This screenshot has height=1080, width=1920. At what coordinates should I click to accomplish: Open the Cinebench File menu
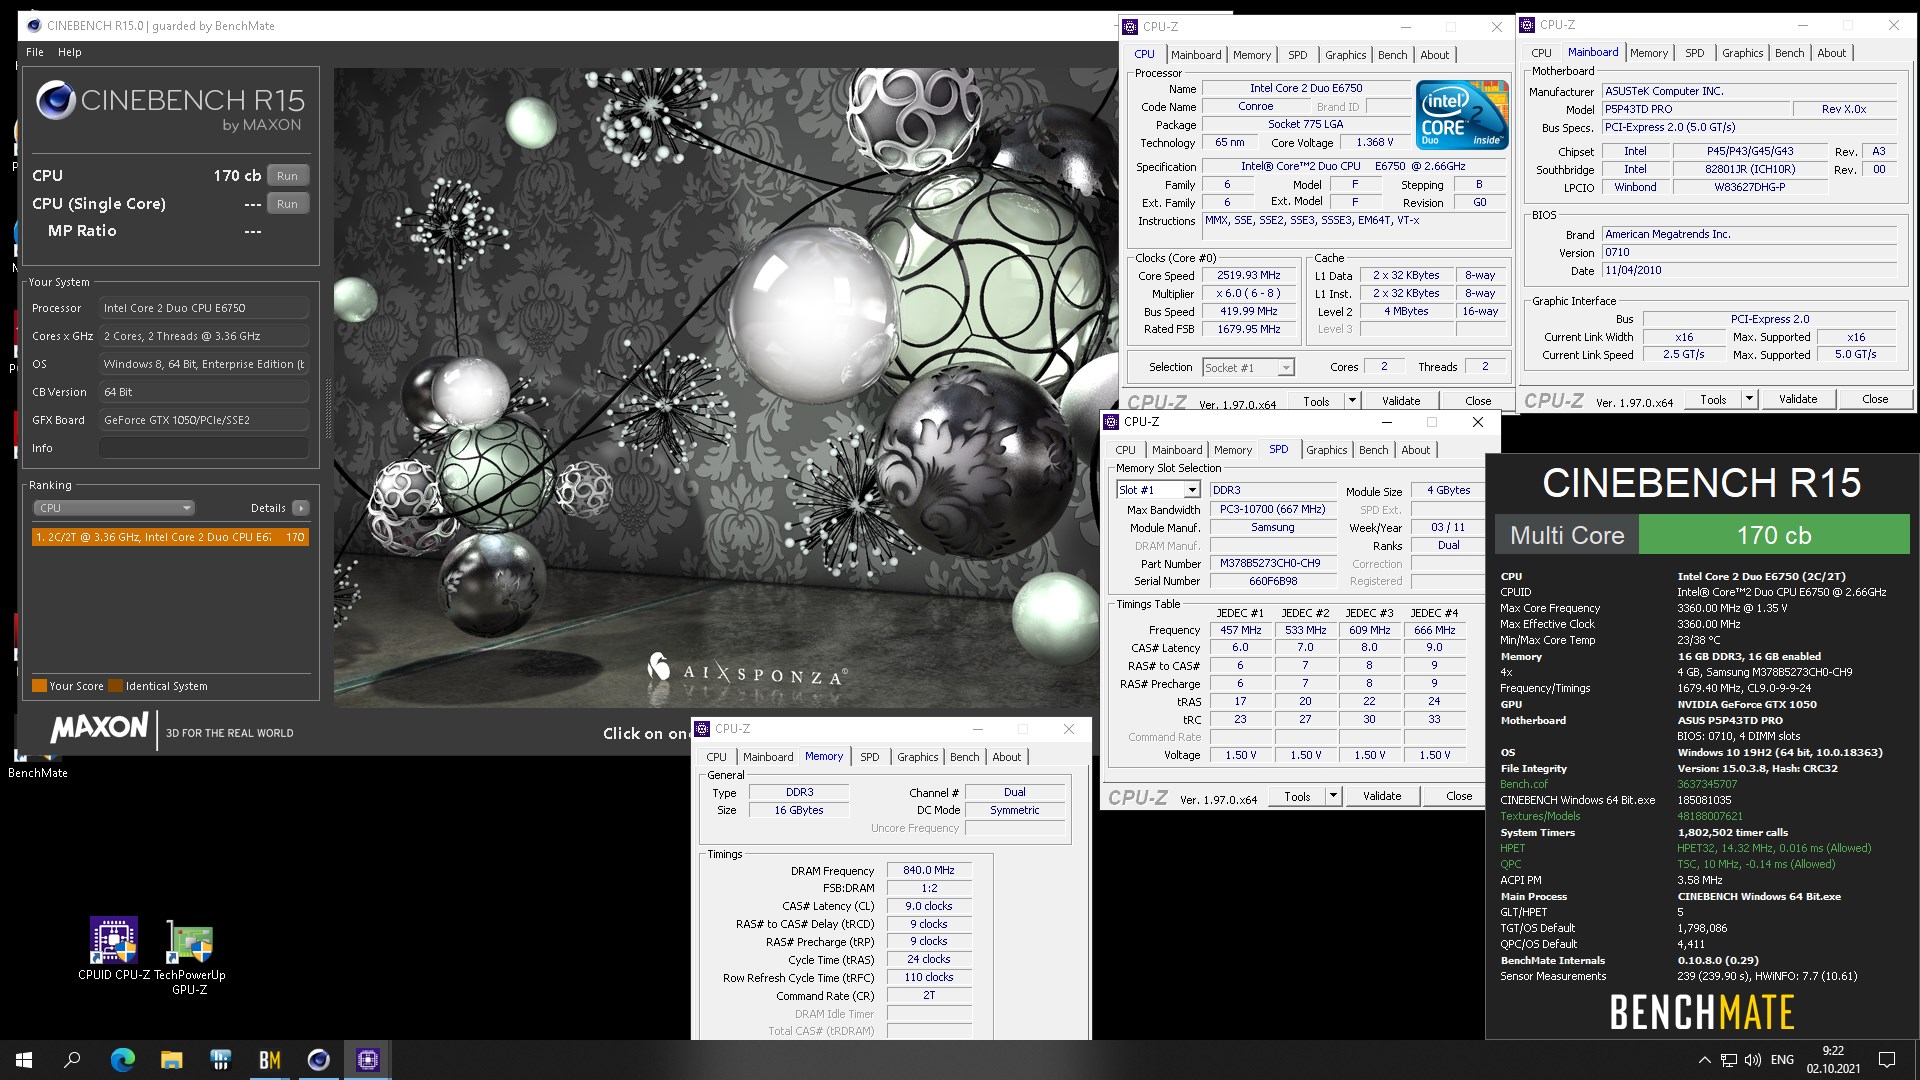pyautogui.click(x=35, y=52)
